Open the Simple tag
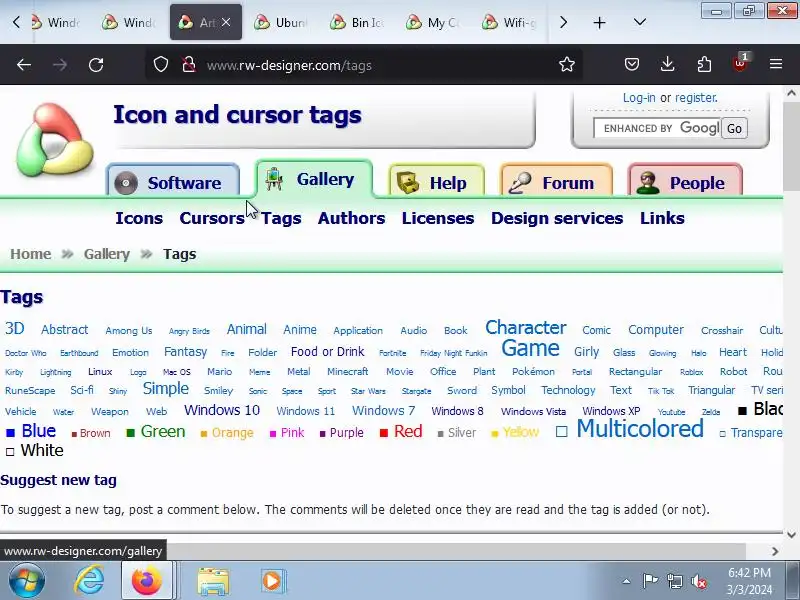The height and width of the screenshot is (600, 800). (166, 389)
